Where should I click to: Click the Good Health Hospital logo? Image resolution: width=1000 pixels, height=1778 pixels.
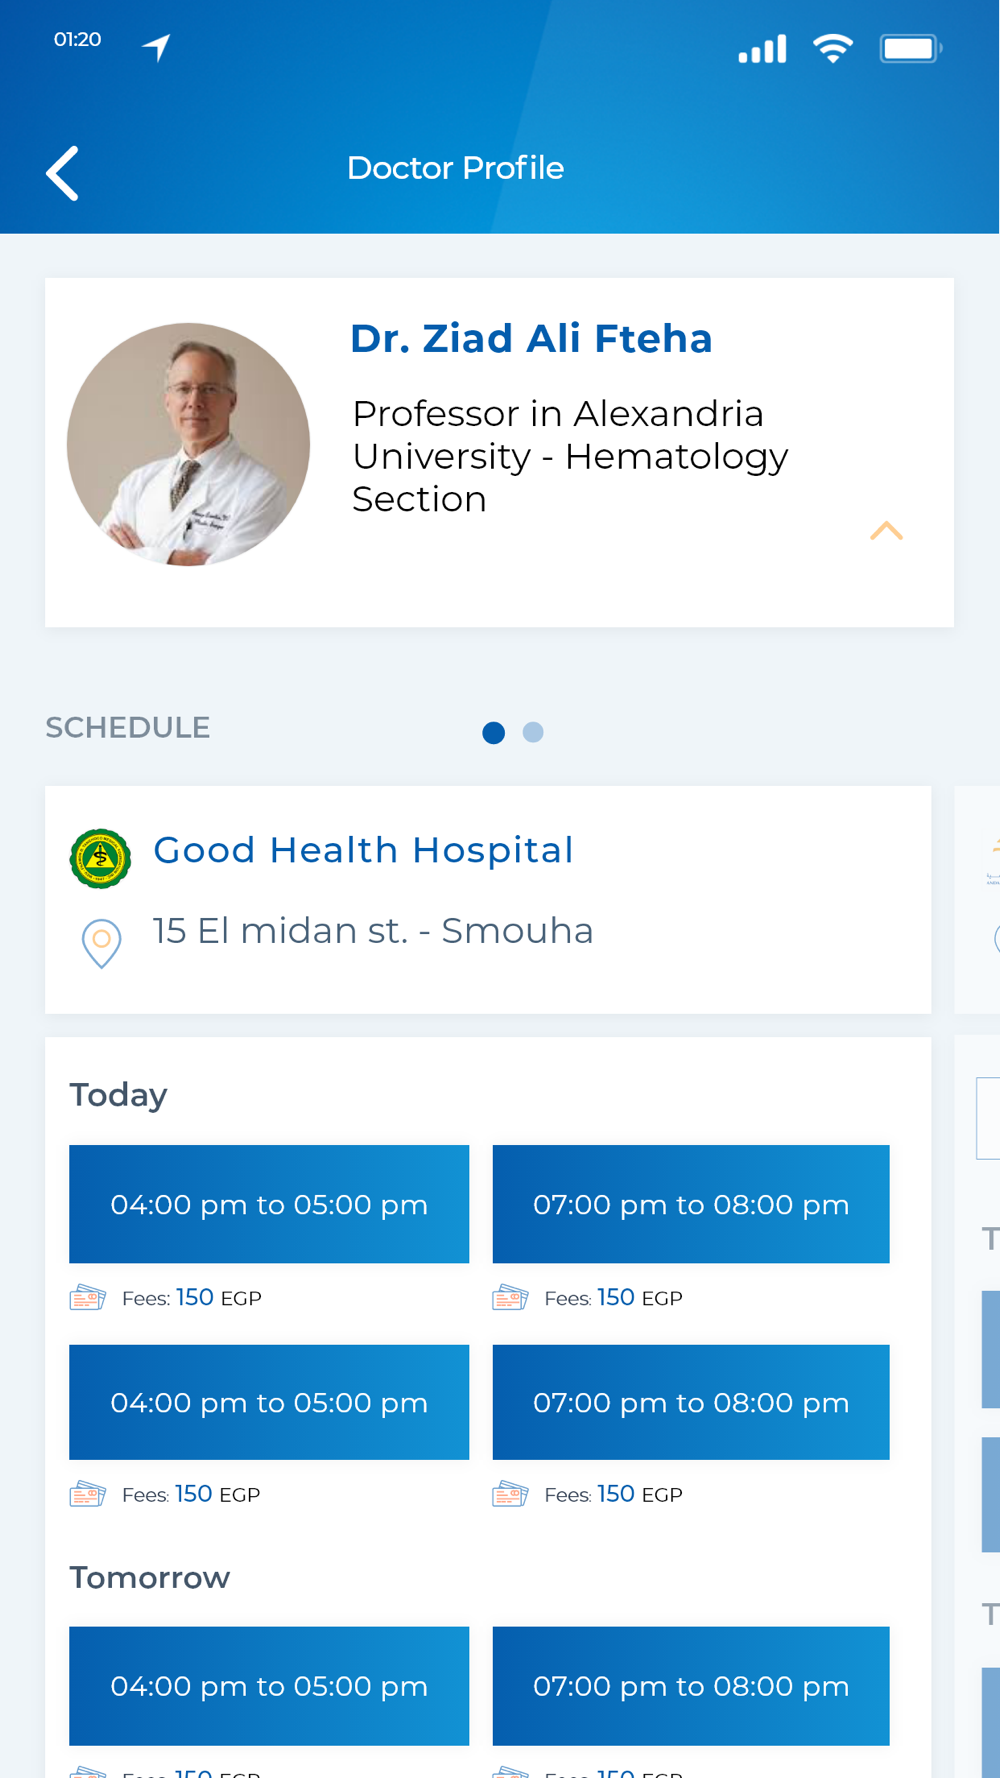click(x=100, y=858)
